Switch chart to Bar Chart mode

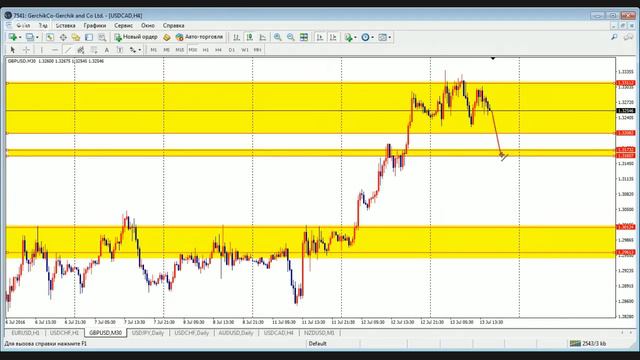click(x=236, y=37)
